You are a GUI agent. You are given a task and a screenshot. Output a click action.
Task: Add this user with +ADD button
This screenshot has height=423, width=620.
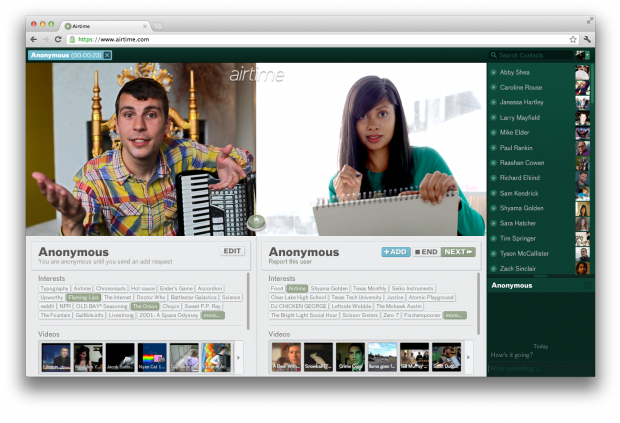click(x=396, y=252)
